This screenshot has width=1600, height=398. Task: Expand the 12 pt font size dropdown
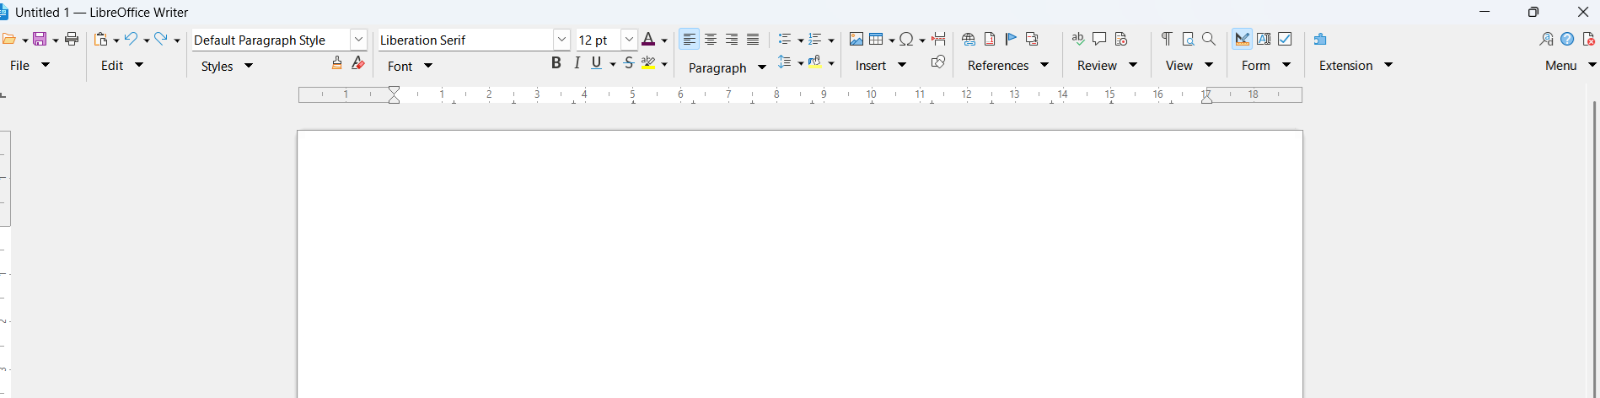(x=629, y=40)
